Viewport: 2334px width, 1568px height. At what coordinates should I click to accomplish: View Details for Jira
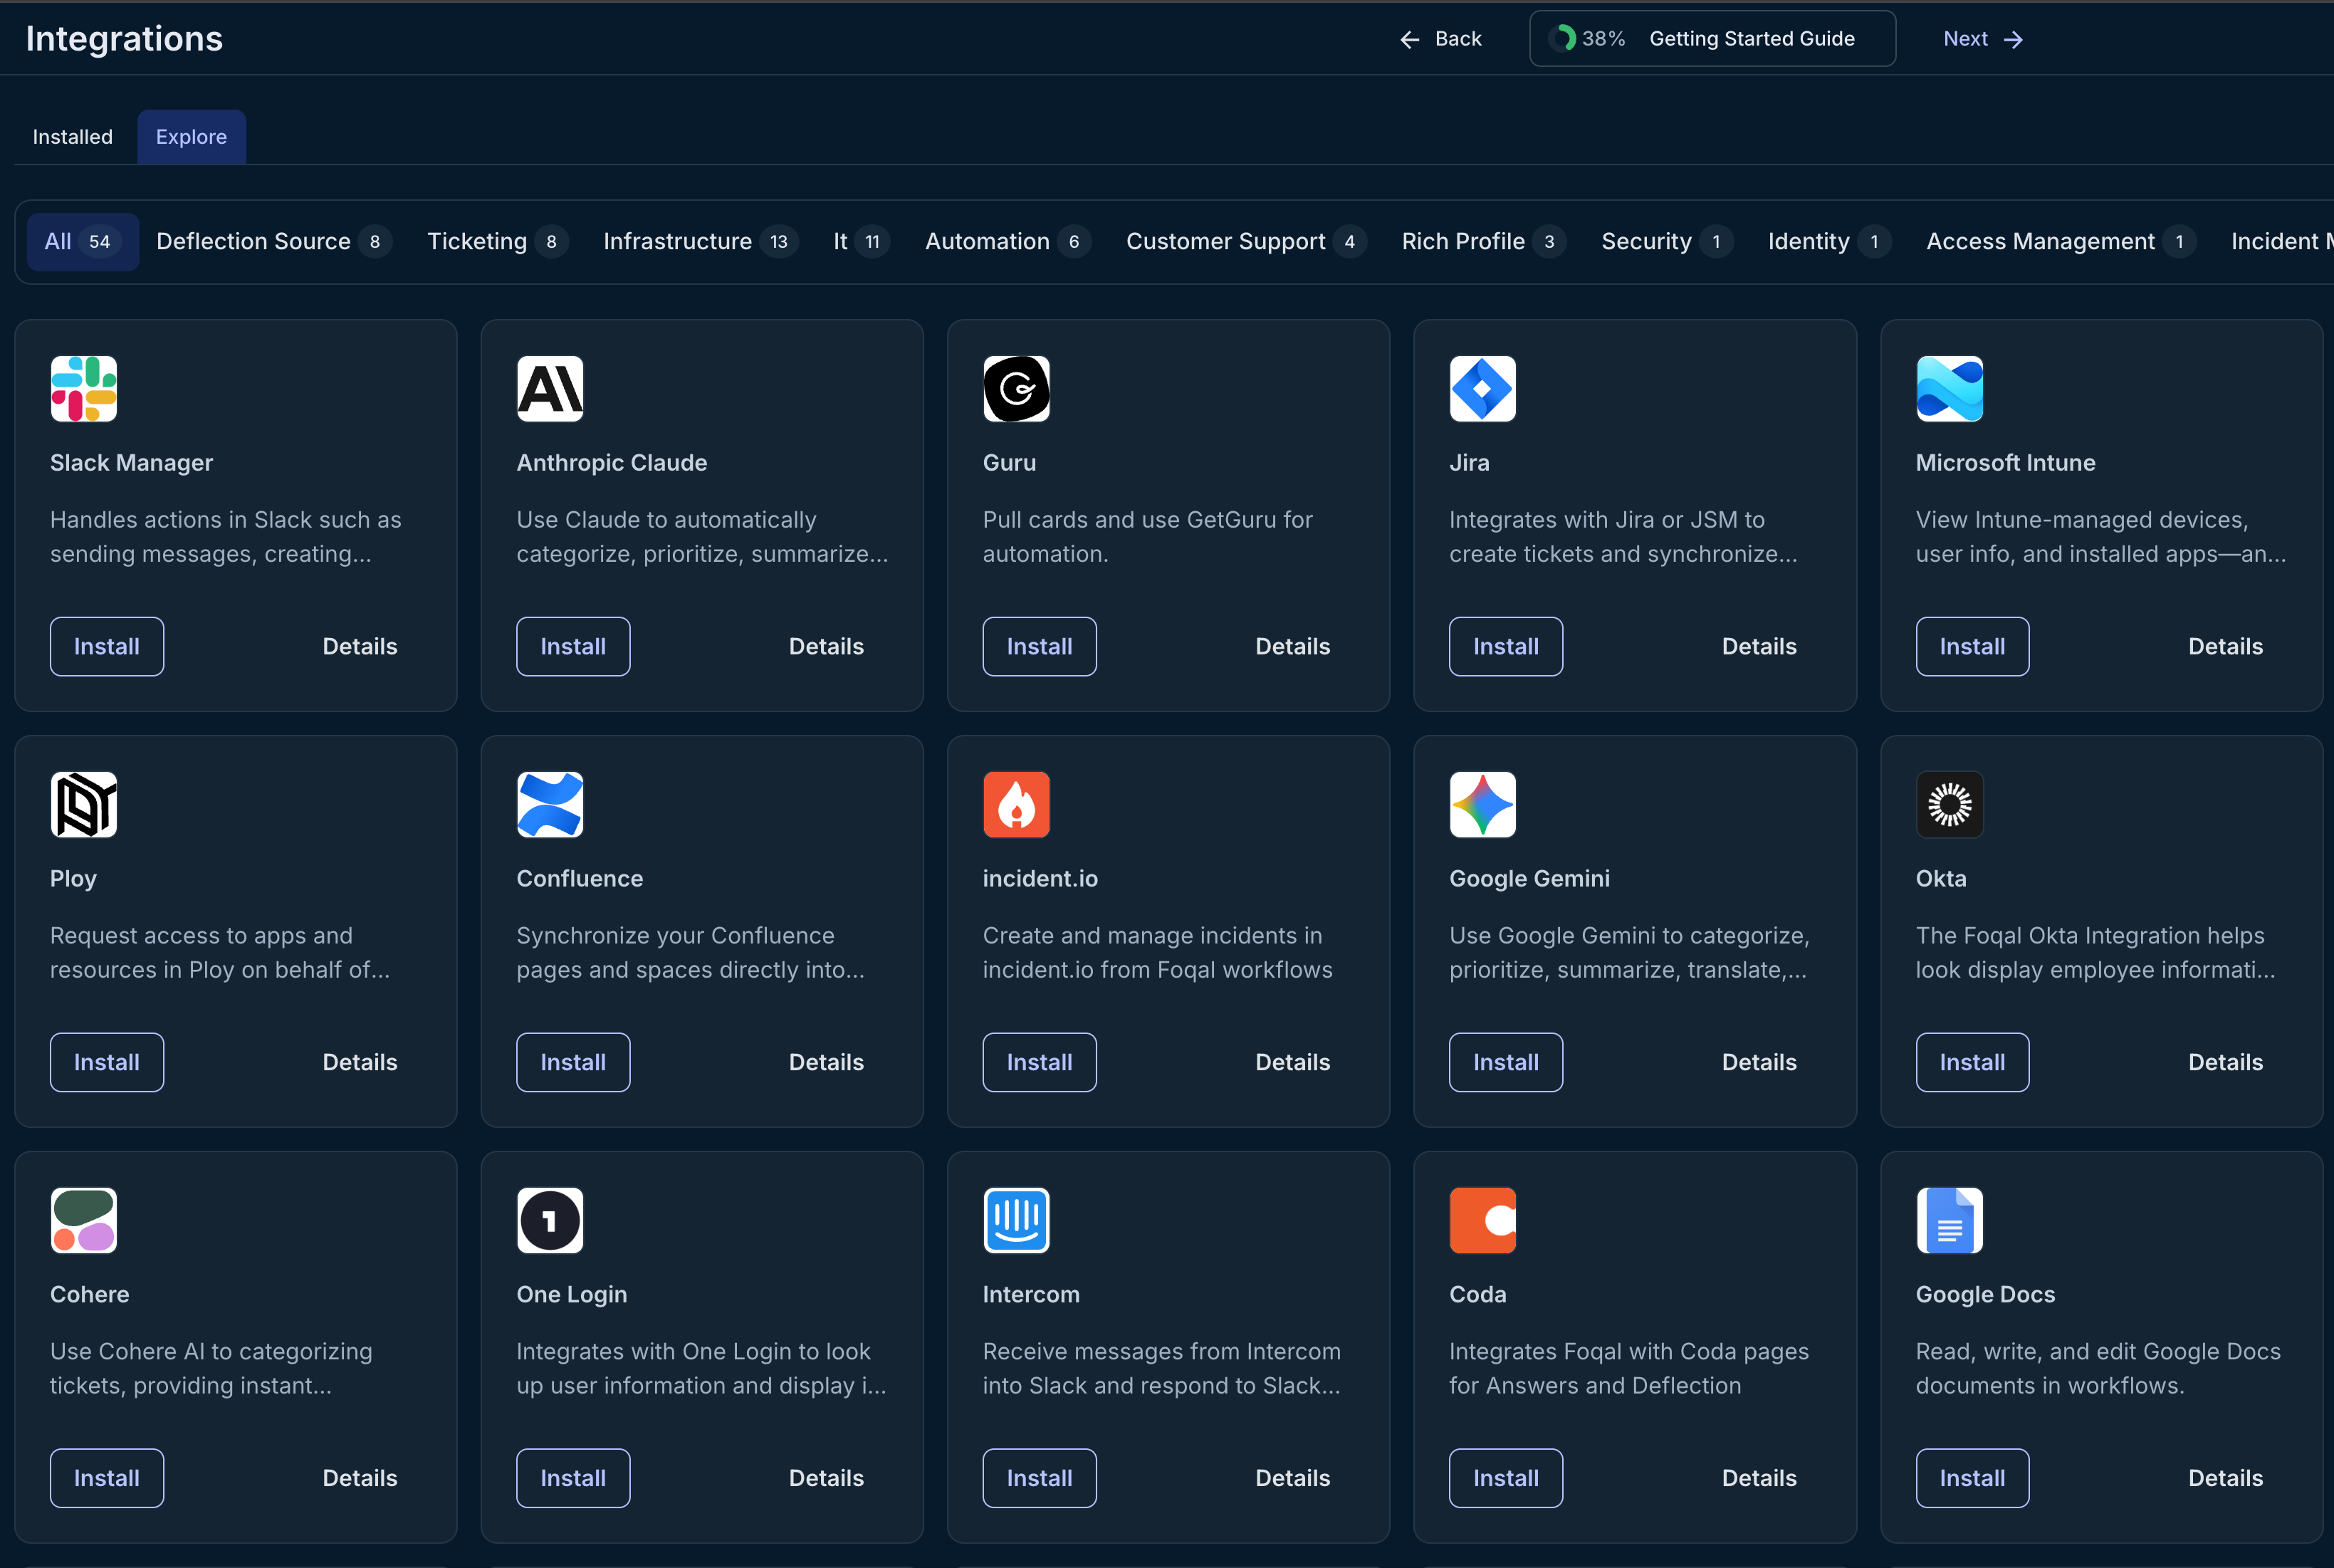(x=1759, y=647)
